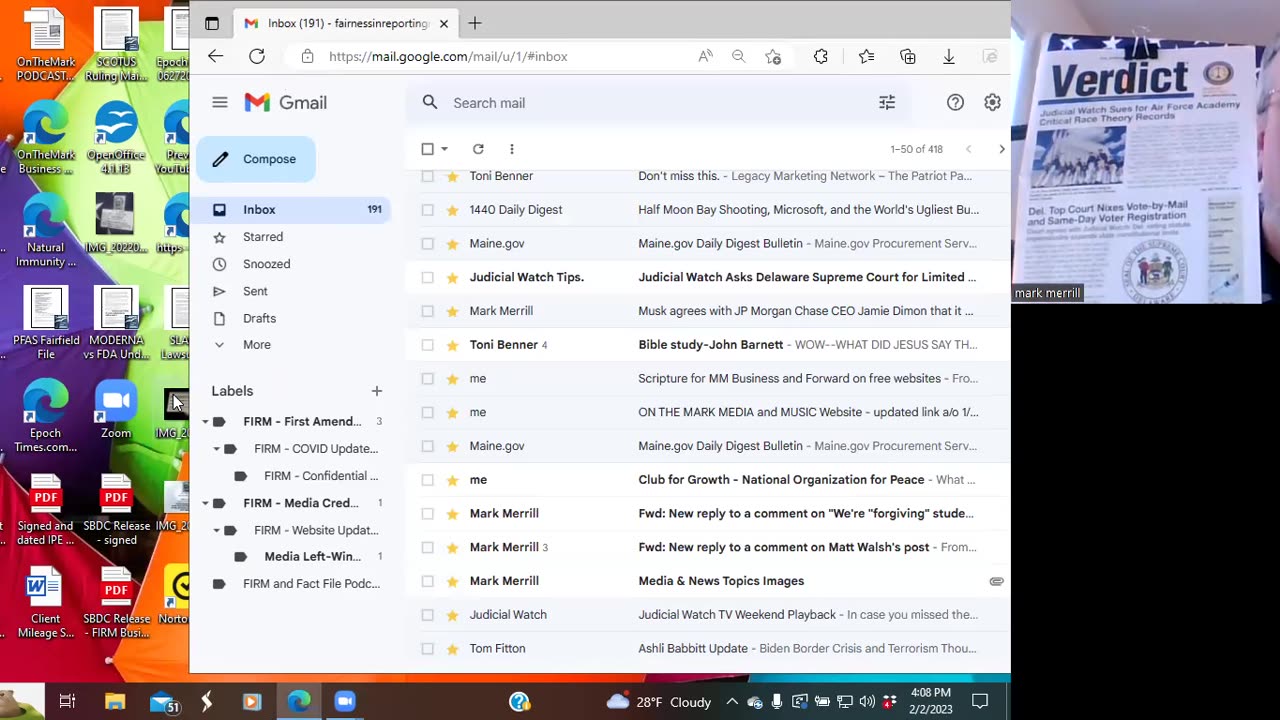Go to newer messages page arrow
Viewport: 1280px width, 720px height.
968,149
